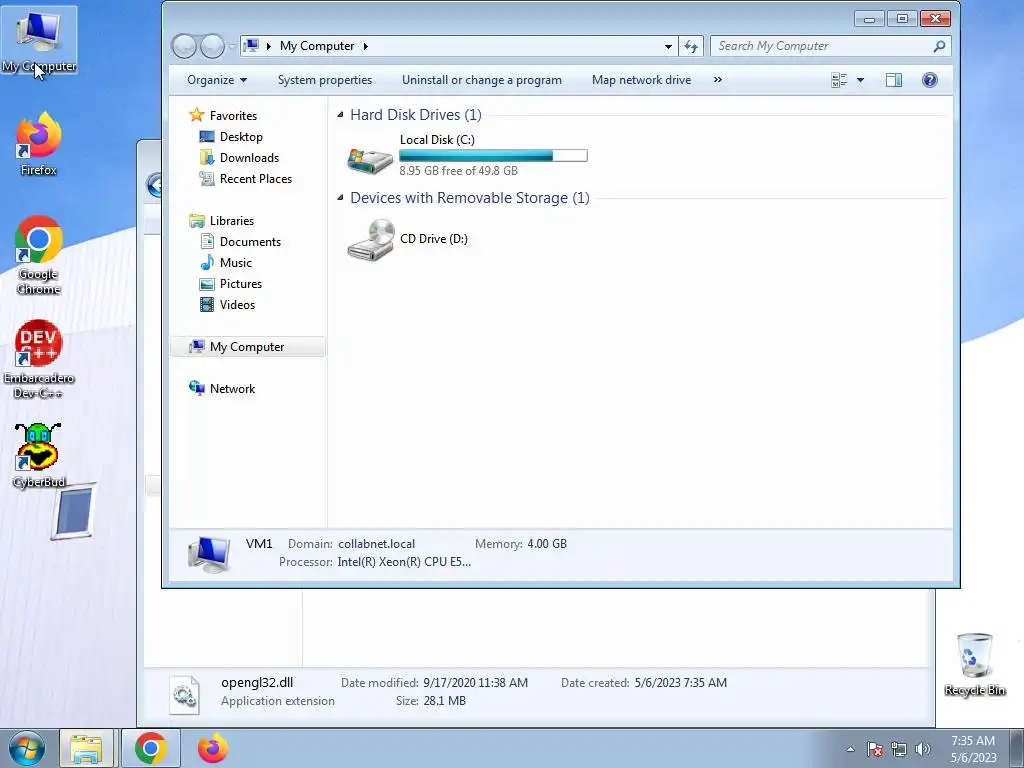
Task: Click the Change your view icon
Action: tap(839, 80)
